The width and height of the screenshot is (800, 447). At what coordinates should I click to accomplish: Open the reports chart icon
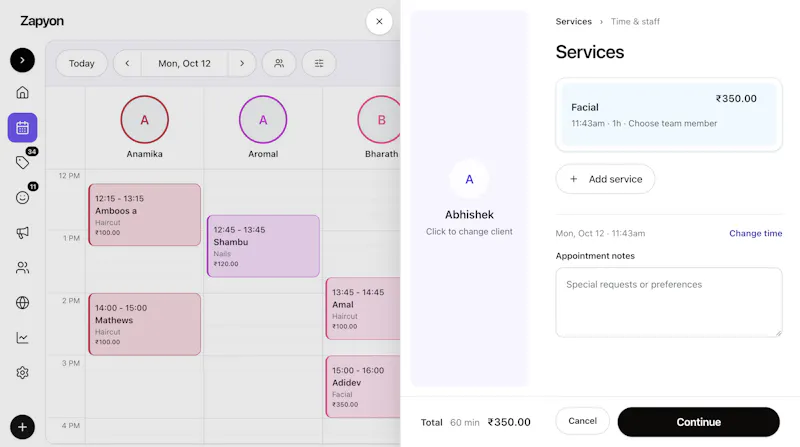(x=22, y=338)
